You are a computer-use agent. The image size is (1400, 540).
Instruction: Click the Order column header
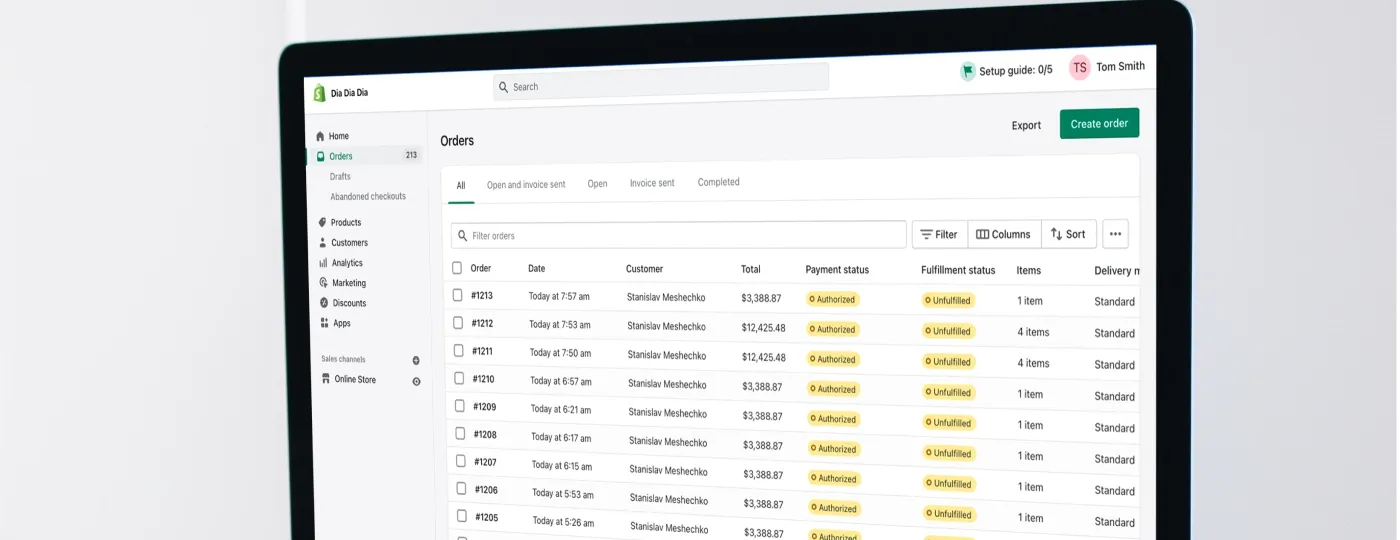pos(481,268)
